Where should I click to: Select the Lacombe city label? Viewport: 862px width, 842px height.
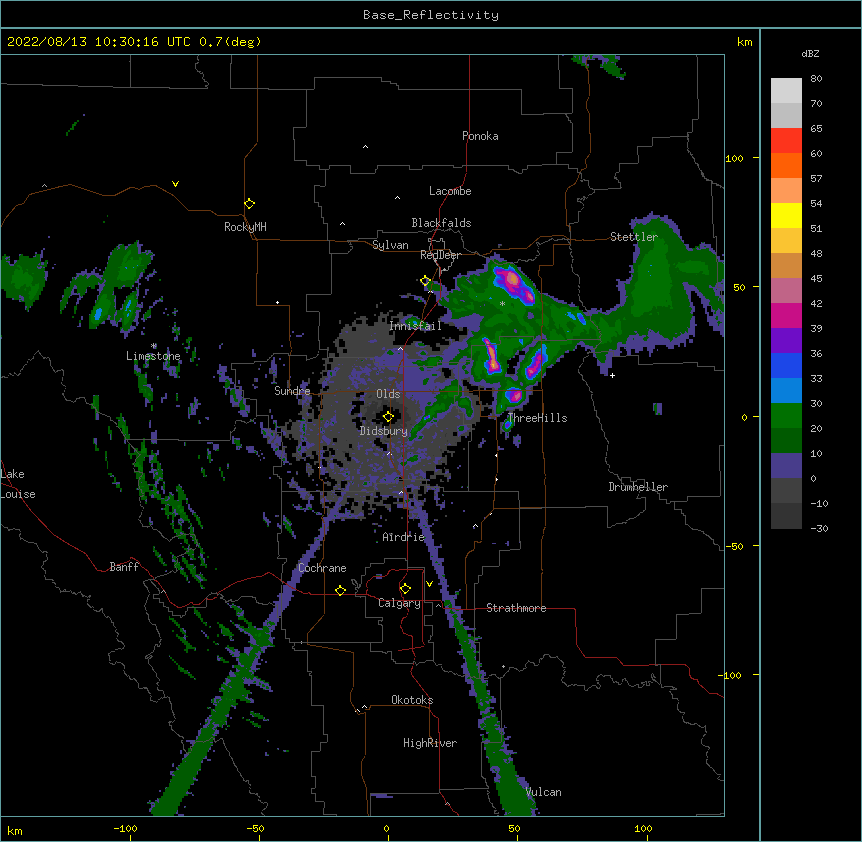[x=450, y=191]
